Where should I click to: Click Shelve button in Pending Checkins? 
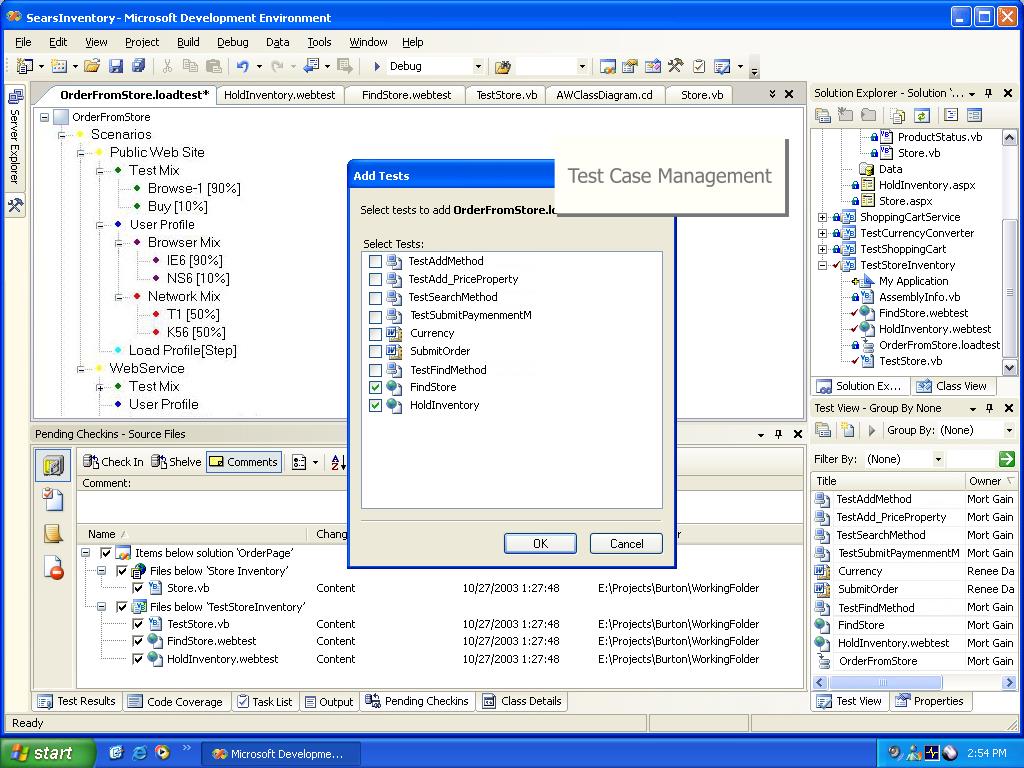(x=176, y=462)
